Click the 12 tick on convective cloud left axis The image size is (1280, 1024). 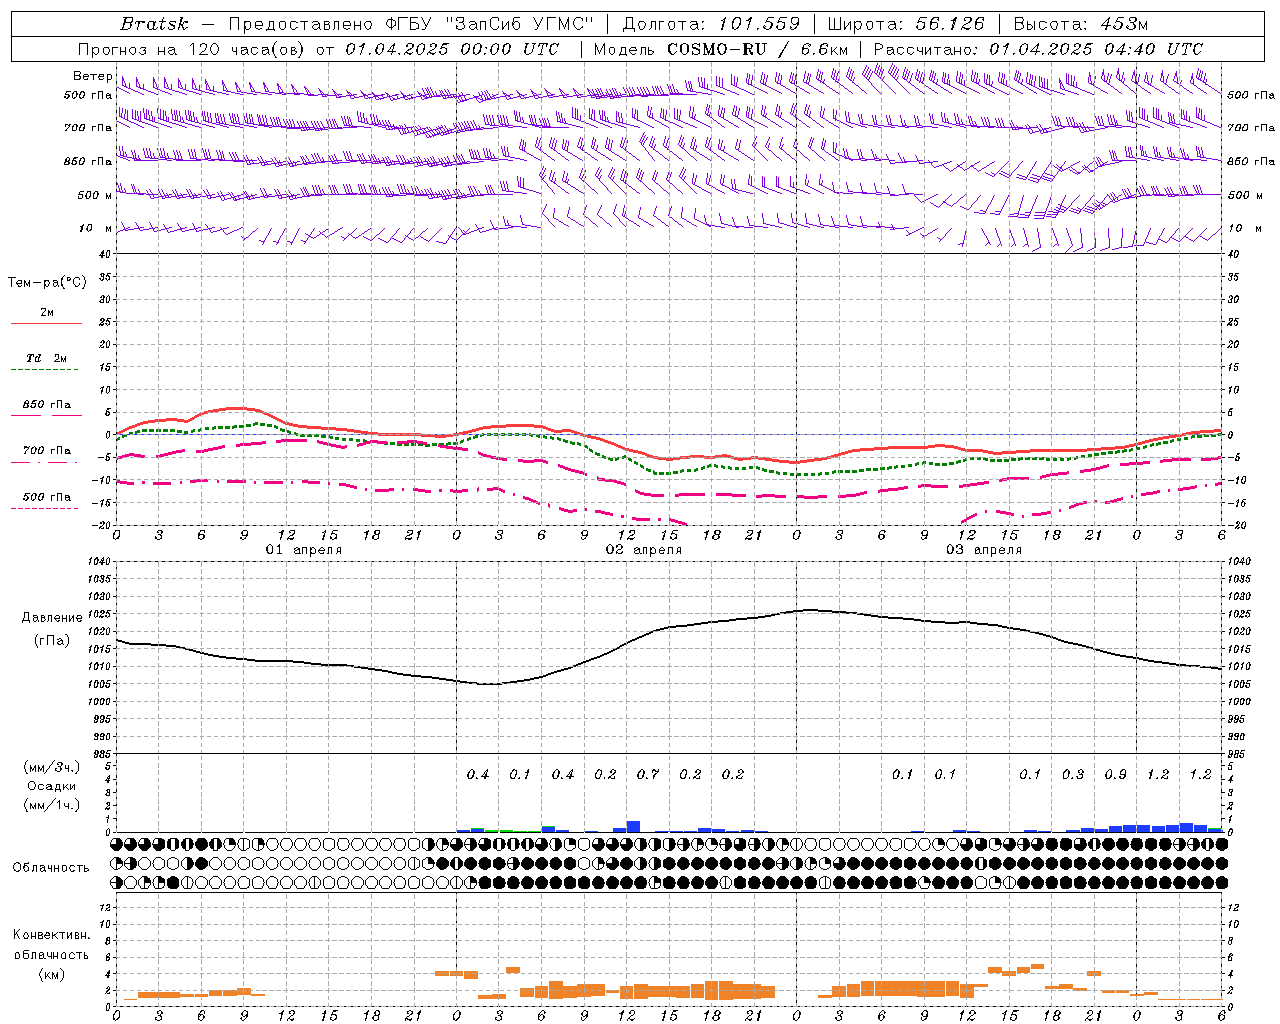105,907
